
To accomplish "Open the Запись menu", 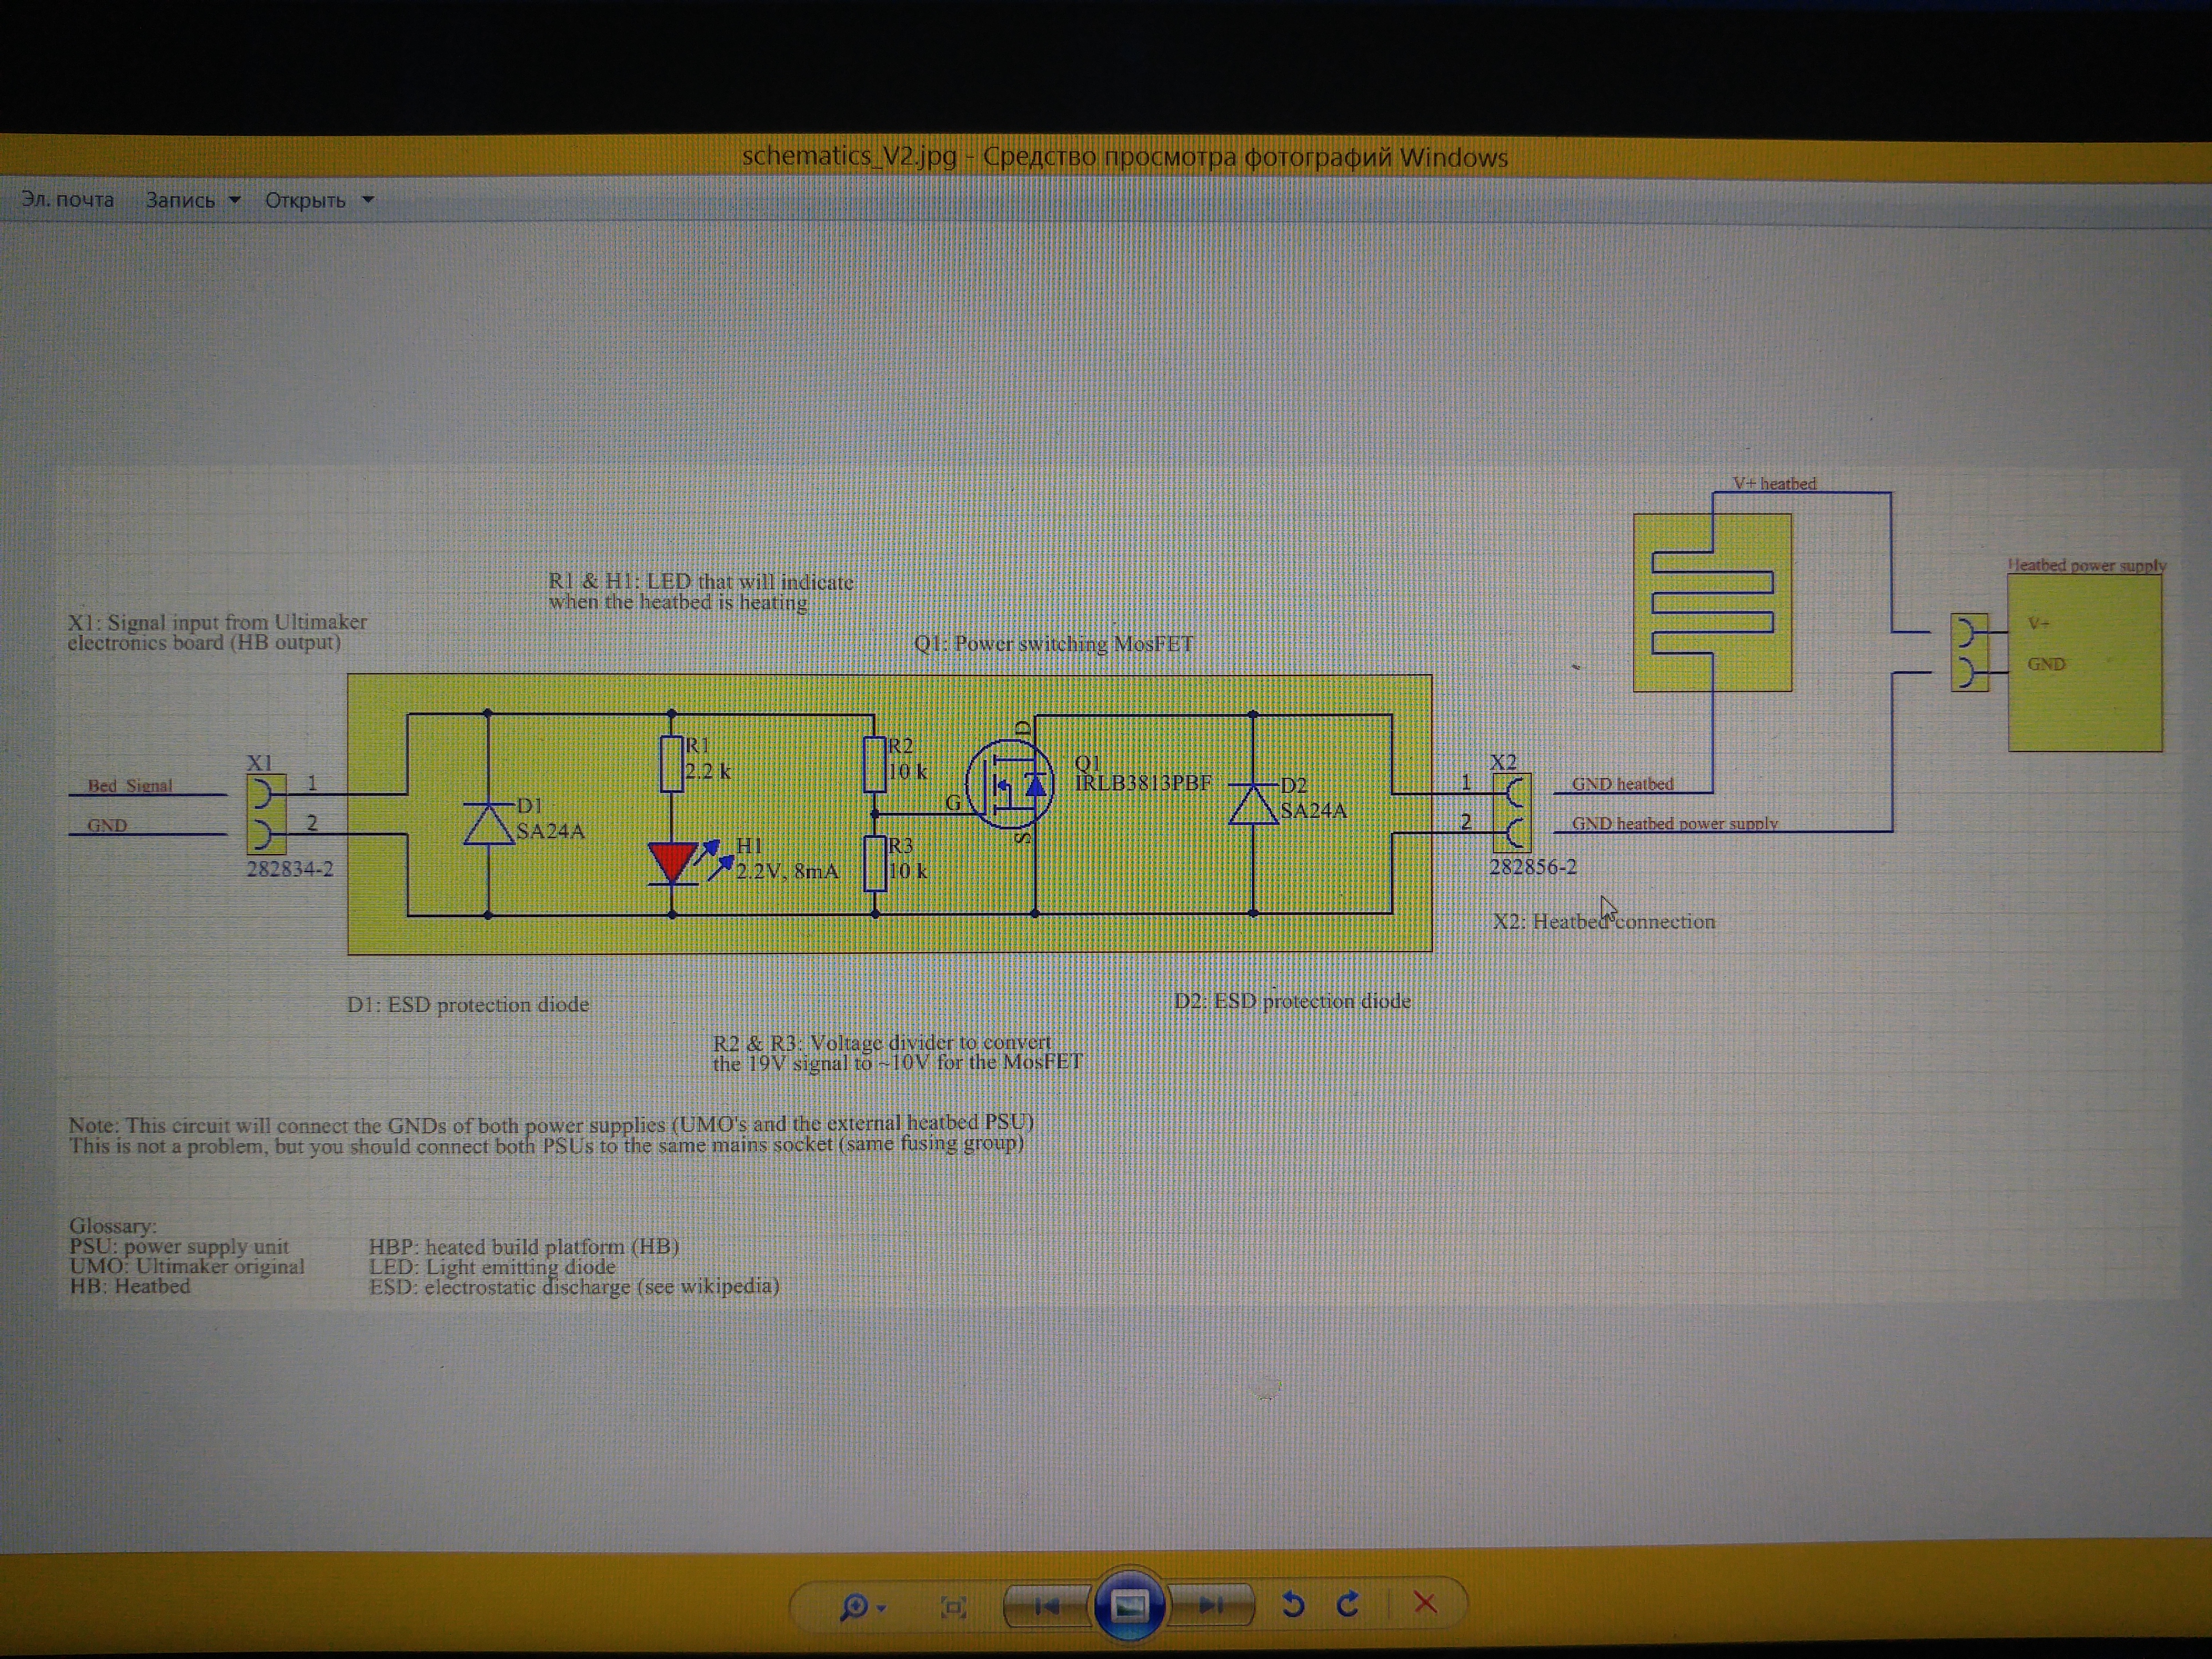I will [x=181, y=201].
